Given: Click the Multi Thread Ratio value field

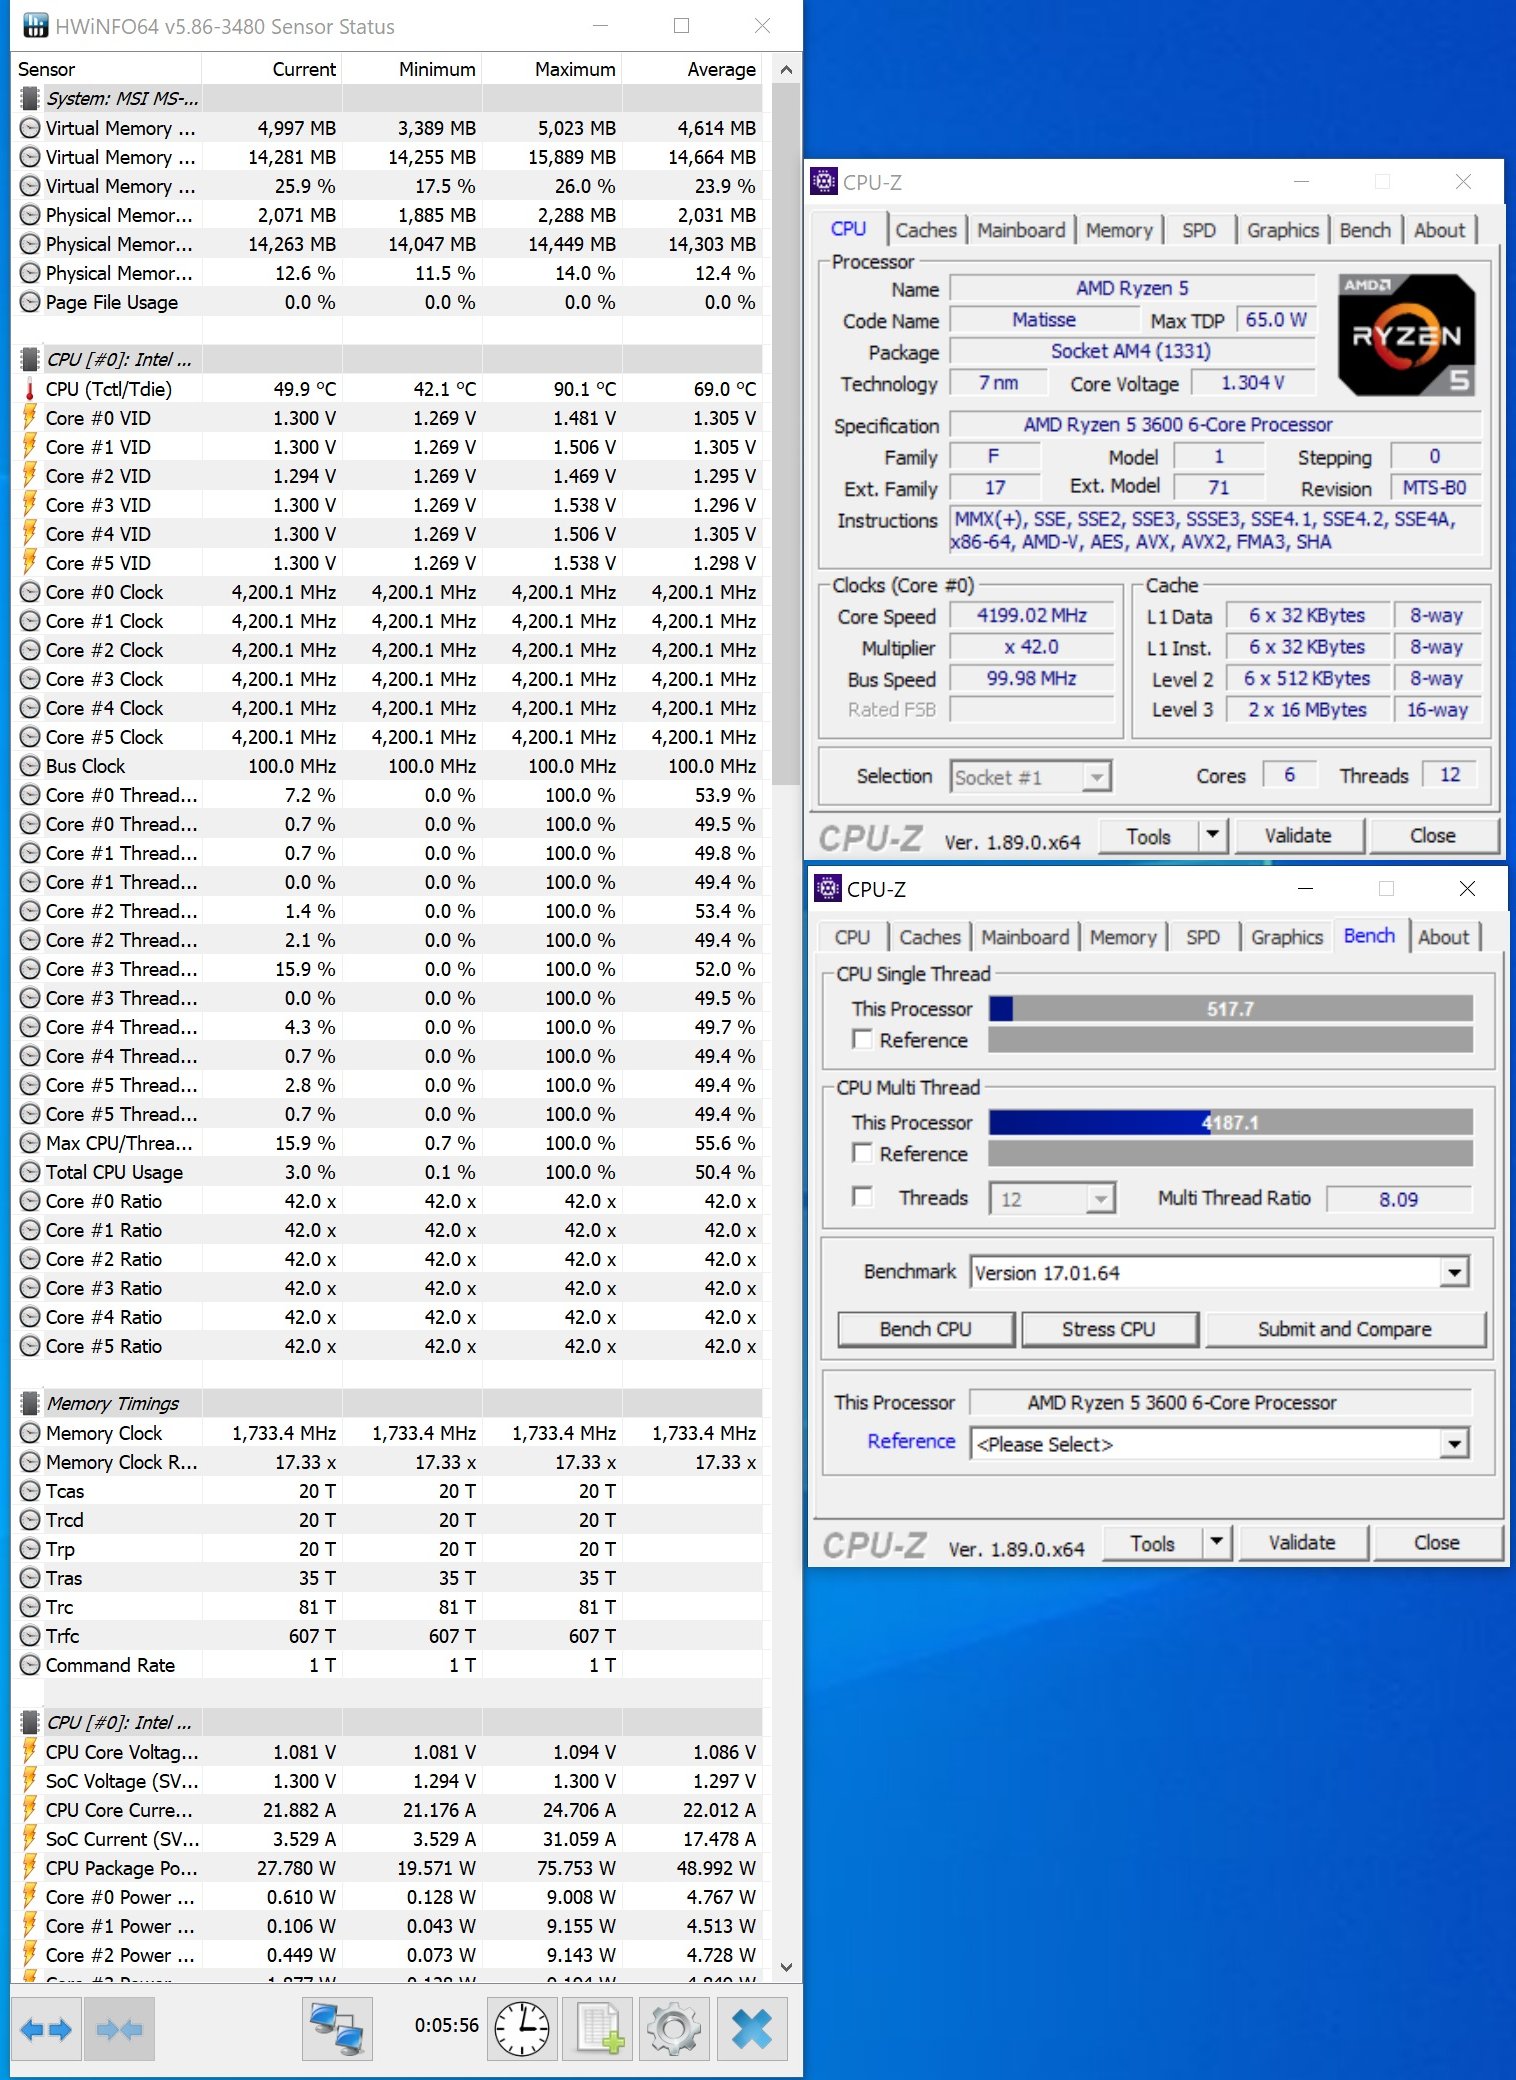Looking at the screenshot, I should coord(1399,1198).
